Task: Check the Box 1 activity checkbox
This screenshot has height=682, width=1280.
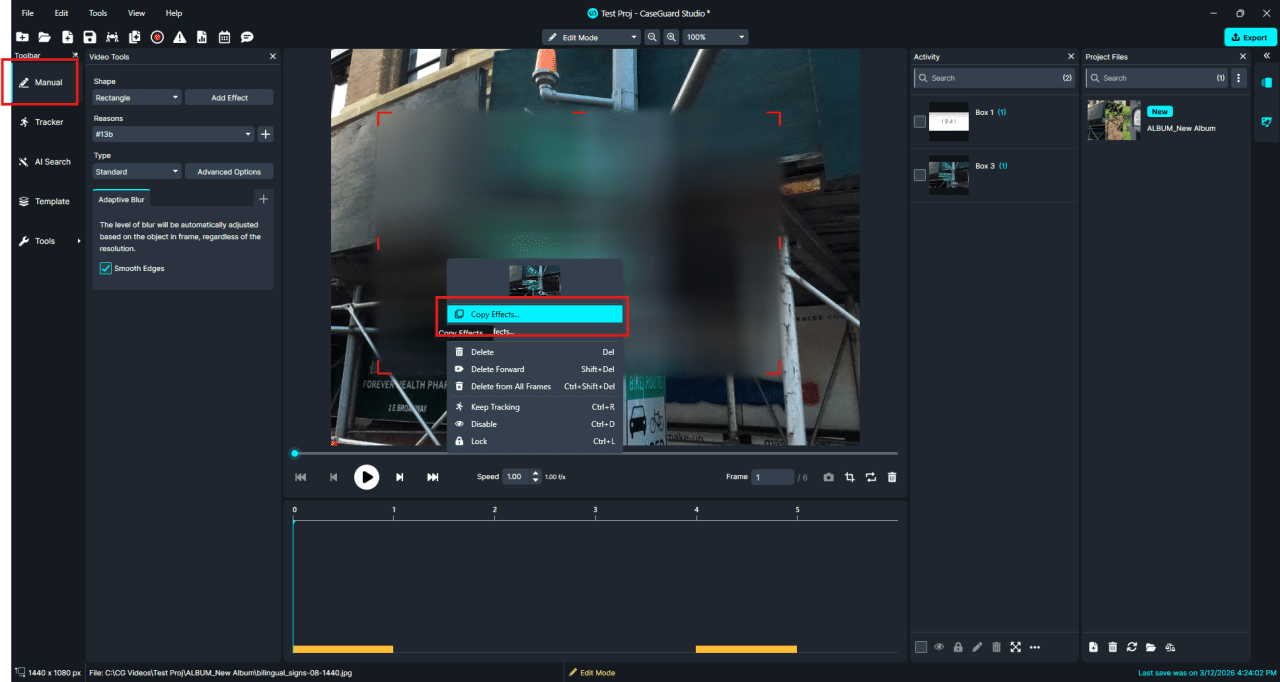Action: click(x=920, y=122)
